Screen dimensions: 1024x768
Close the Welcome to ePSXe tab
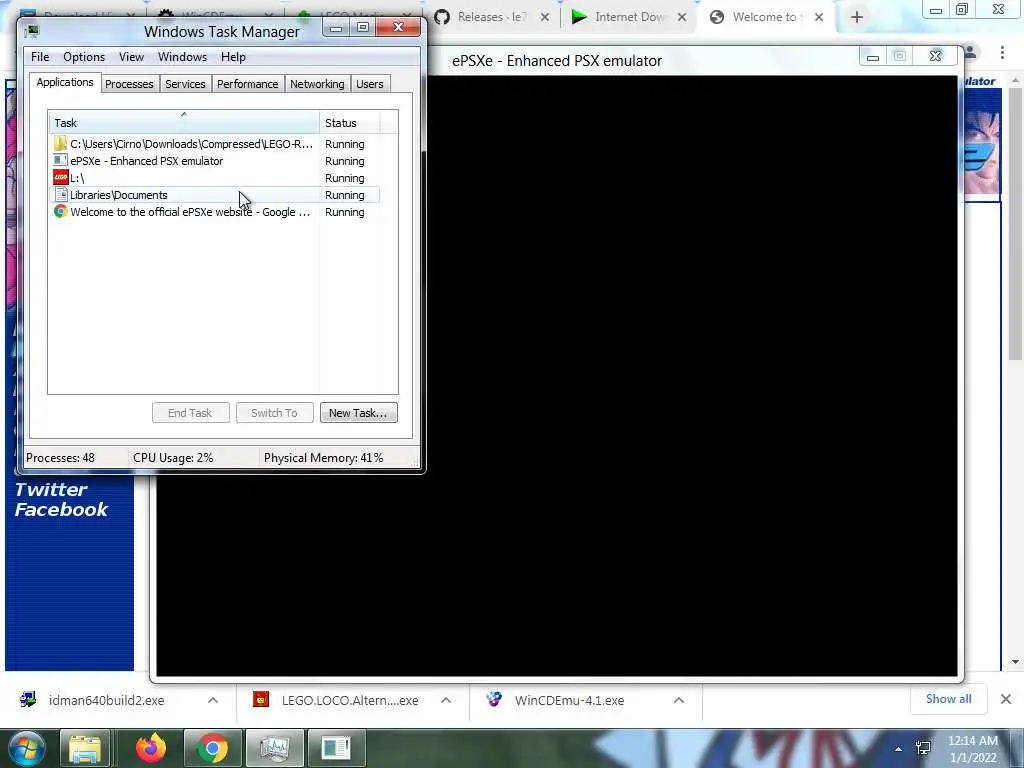[x=819, y=18]
